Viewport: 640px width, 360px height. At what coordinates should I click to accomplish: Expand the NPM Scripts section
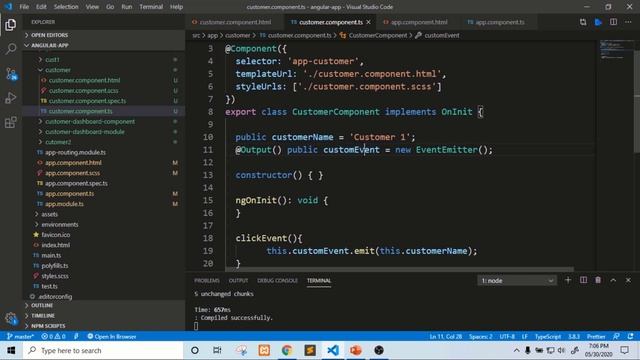click(x=103, y=326)
